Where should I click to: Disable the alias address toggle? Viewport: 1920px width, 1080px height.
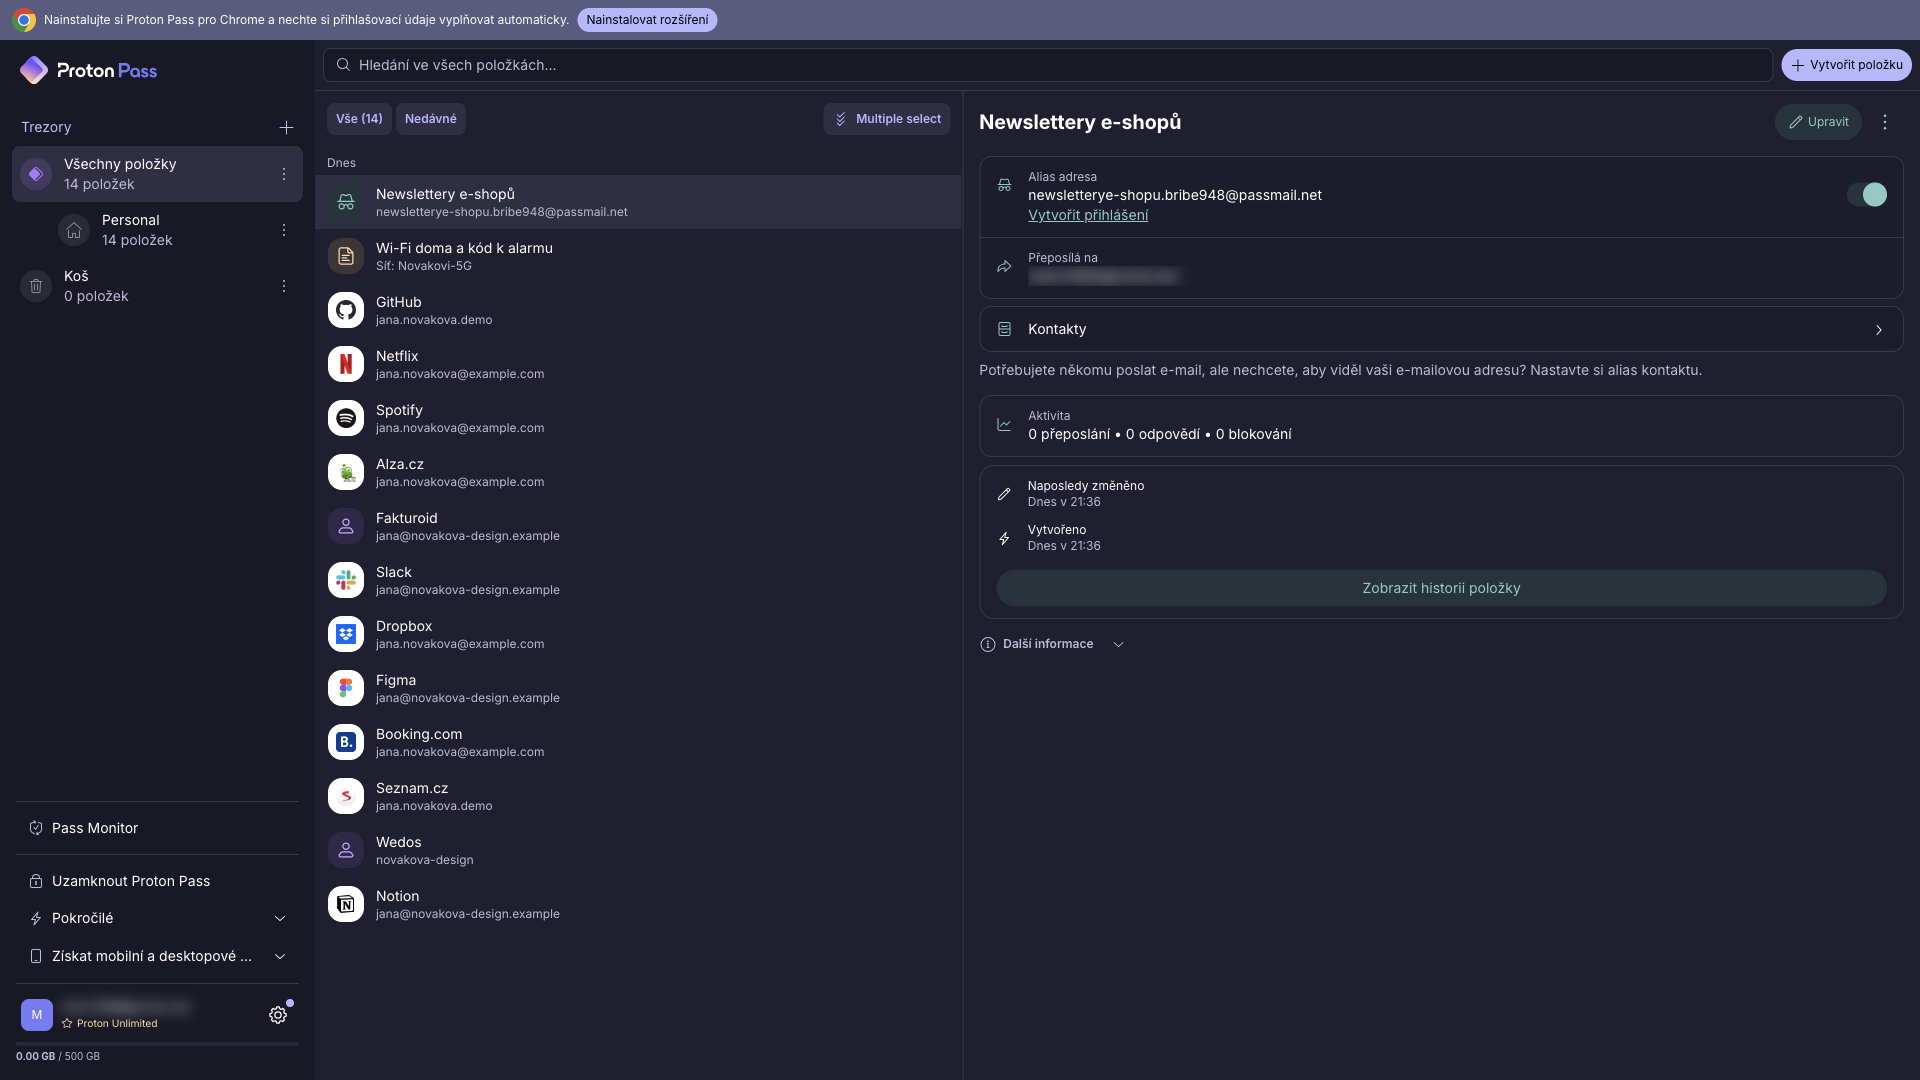(x=1867, y=195)
